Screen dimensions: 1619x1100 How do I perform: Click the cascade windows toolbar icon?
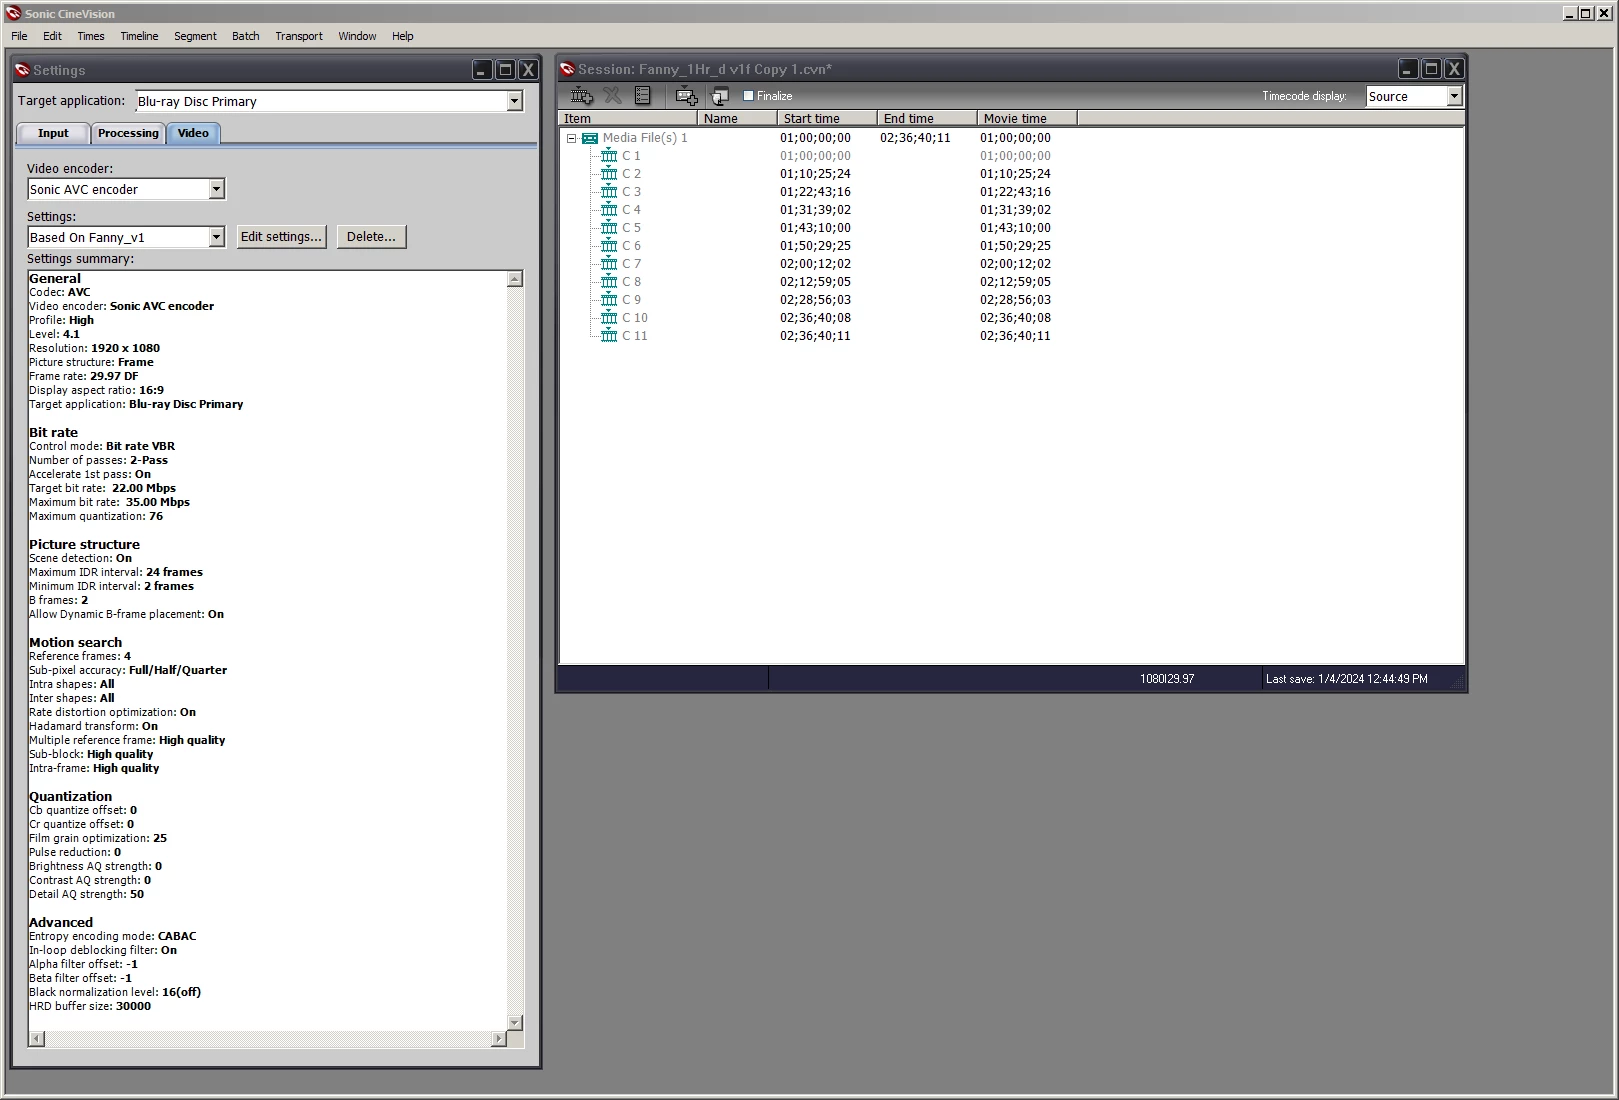click(720, 96)
